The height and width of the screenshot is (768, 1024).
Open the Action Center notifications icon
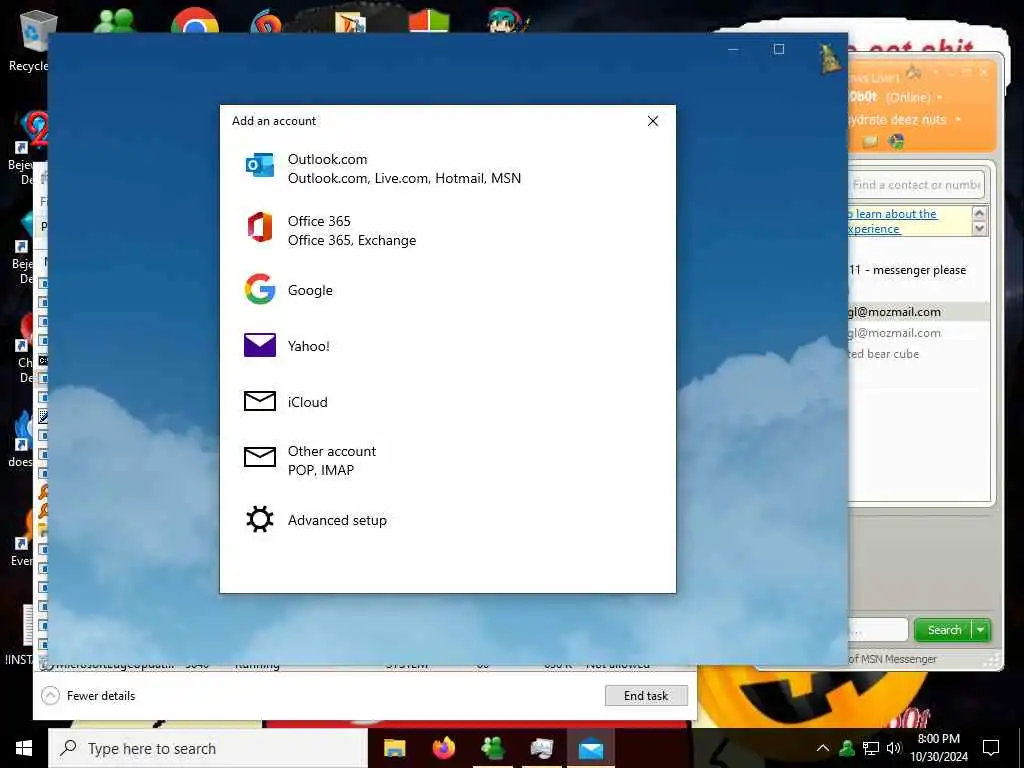991,748
